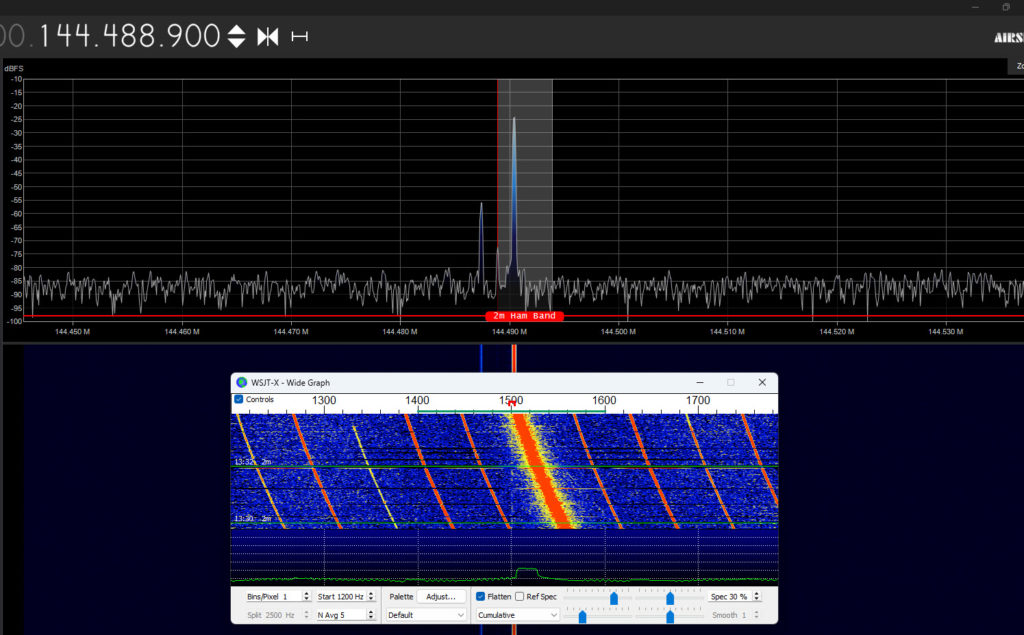Click the Zoom tab at top right
Viewport: 1024px width, 635px height.
(x=1015, y=66)
